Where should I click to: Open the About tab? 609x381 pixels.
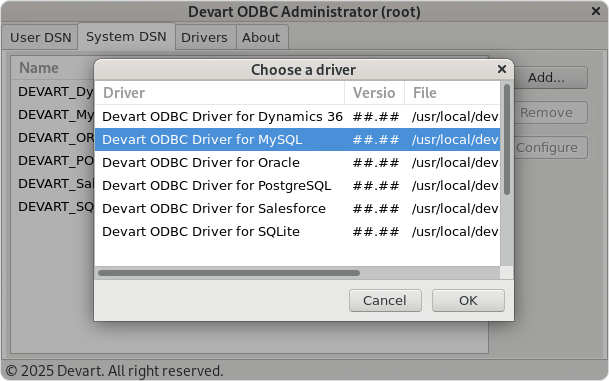point(261,38)
